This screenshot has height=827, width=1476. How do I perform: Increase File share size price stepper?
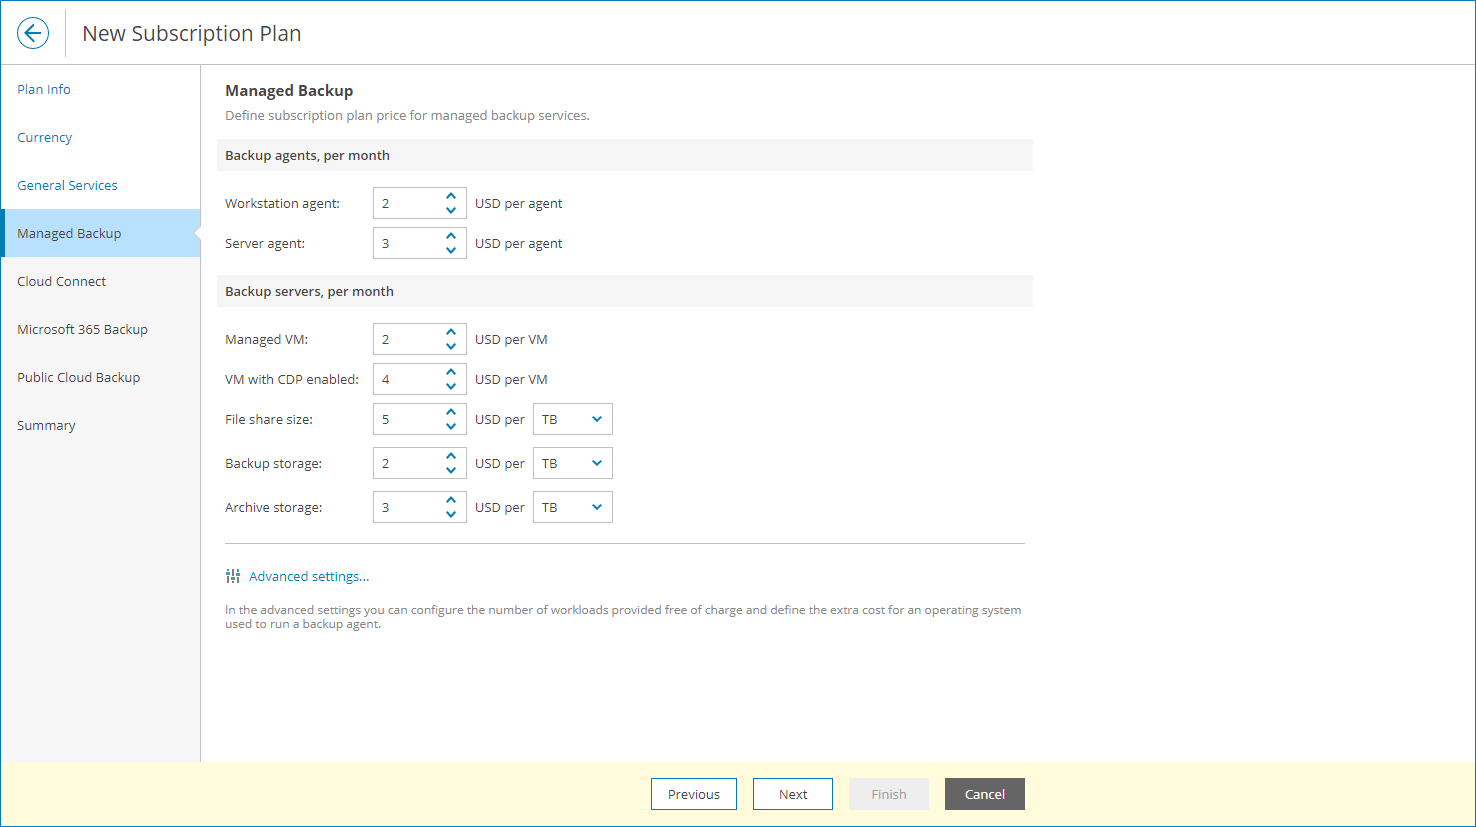pos(451,412)
